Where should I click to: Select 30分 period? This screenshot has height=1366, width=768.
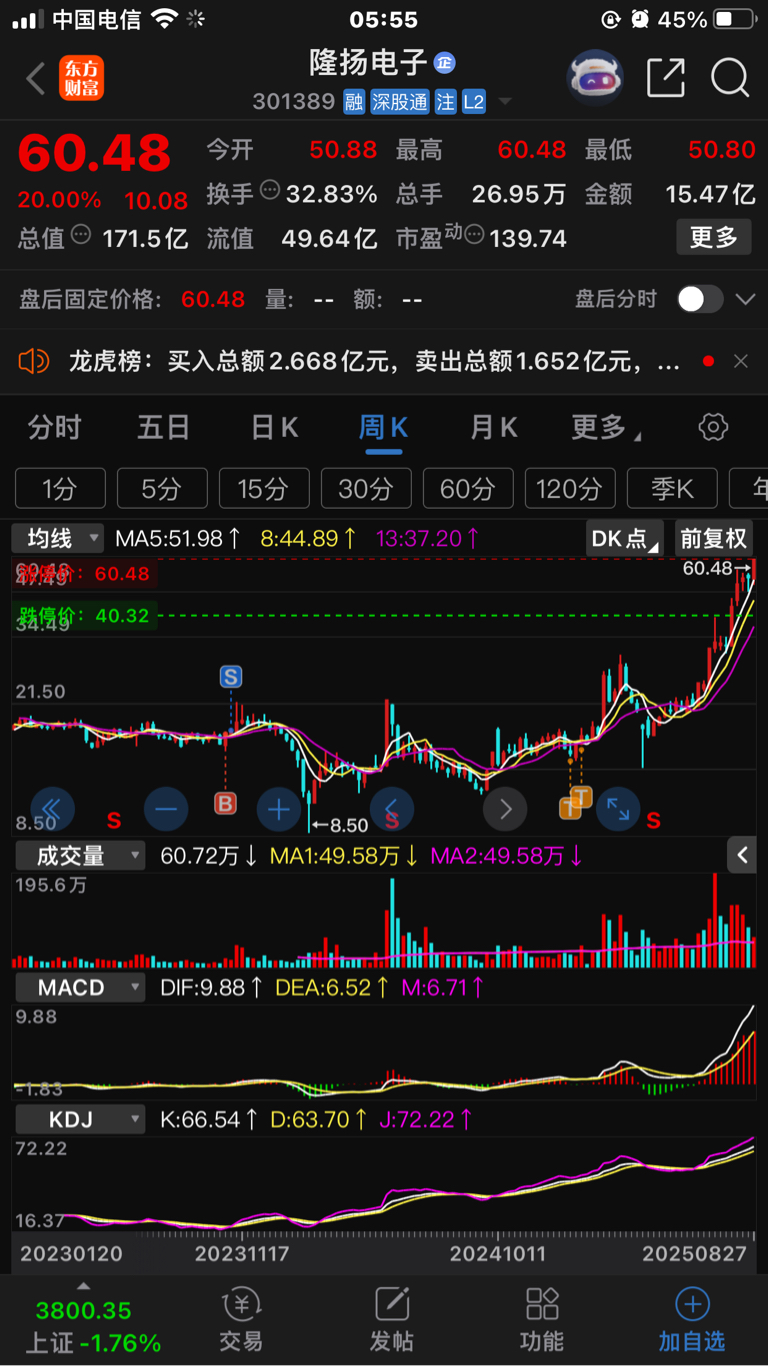click(366, 489)
